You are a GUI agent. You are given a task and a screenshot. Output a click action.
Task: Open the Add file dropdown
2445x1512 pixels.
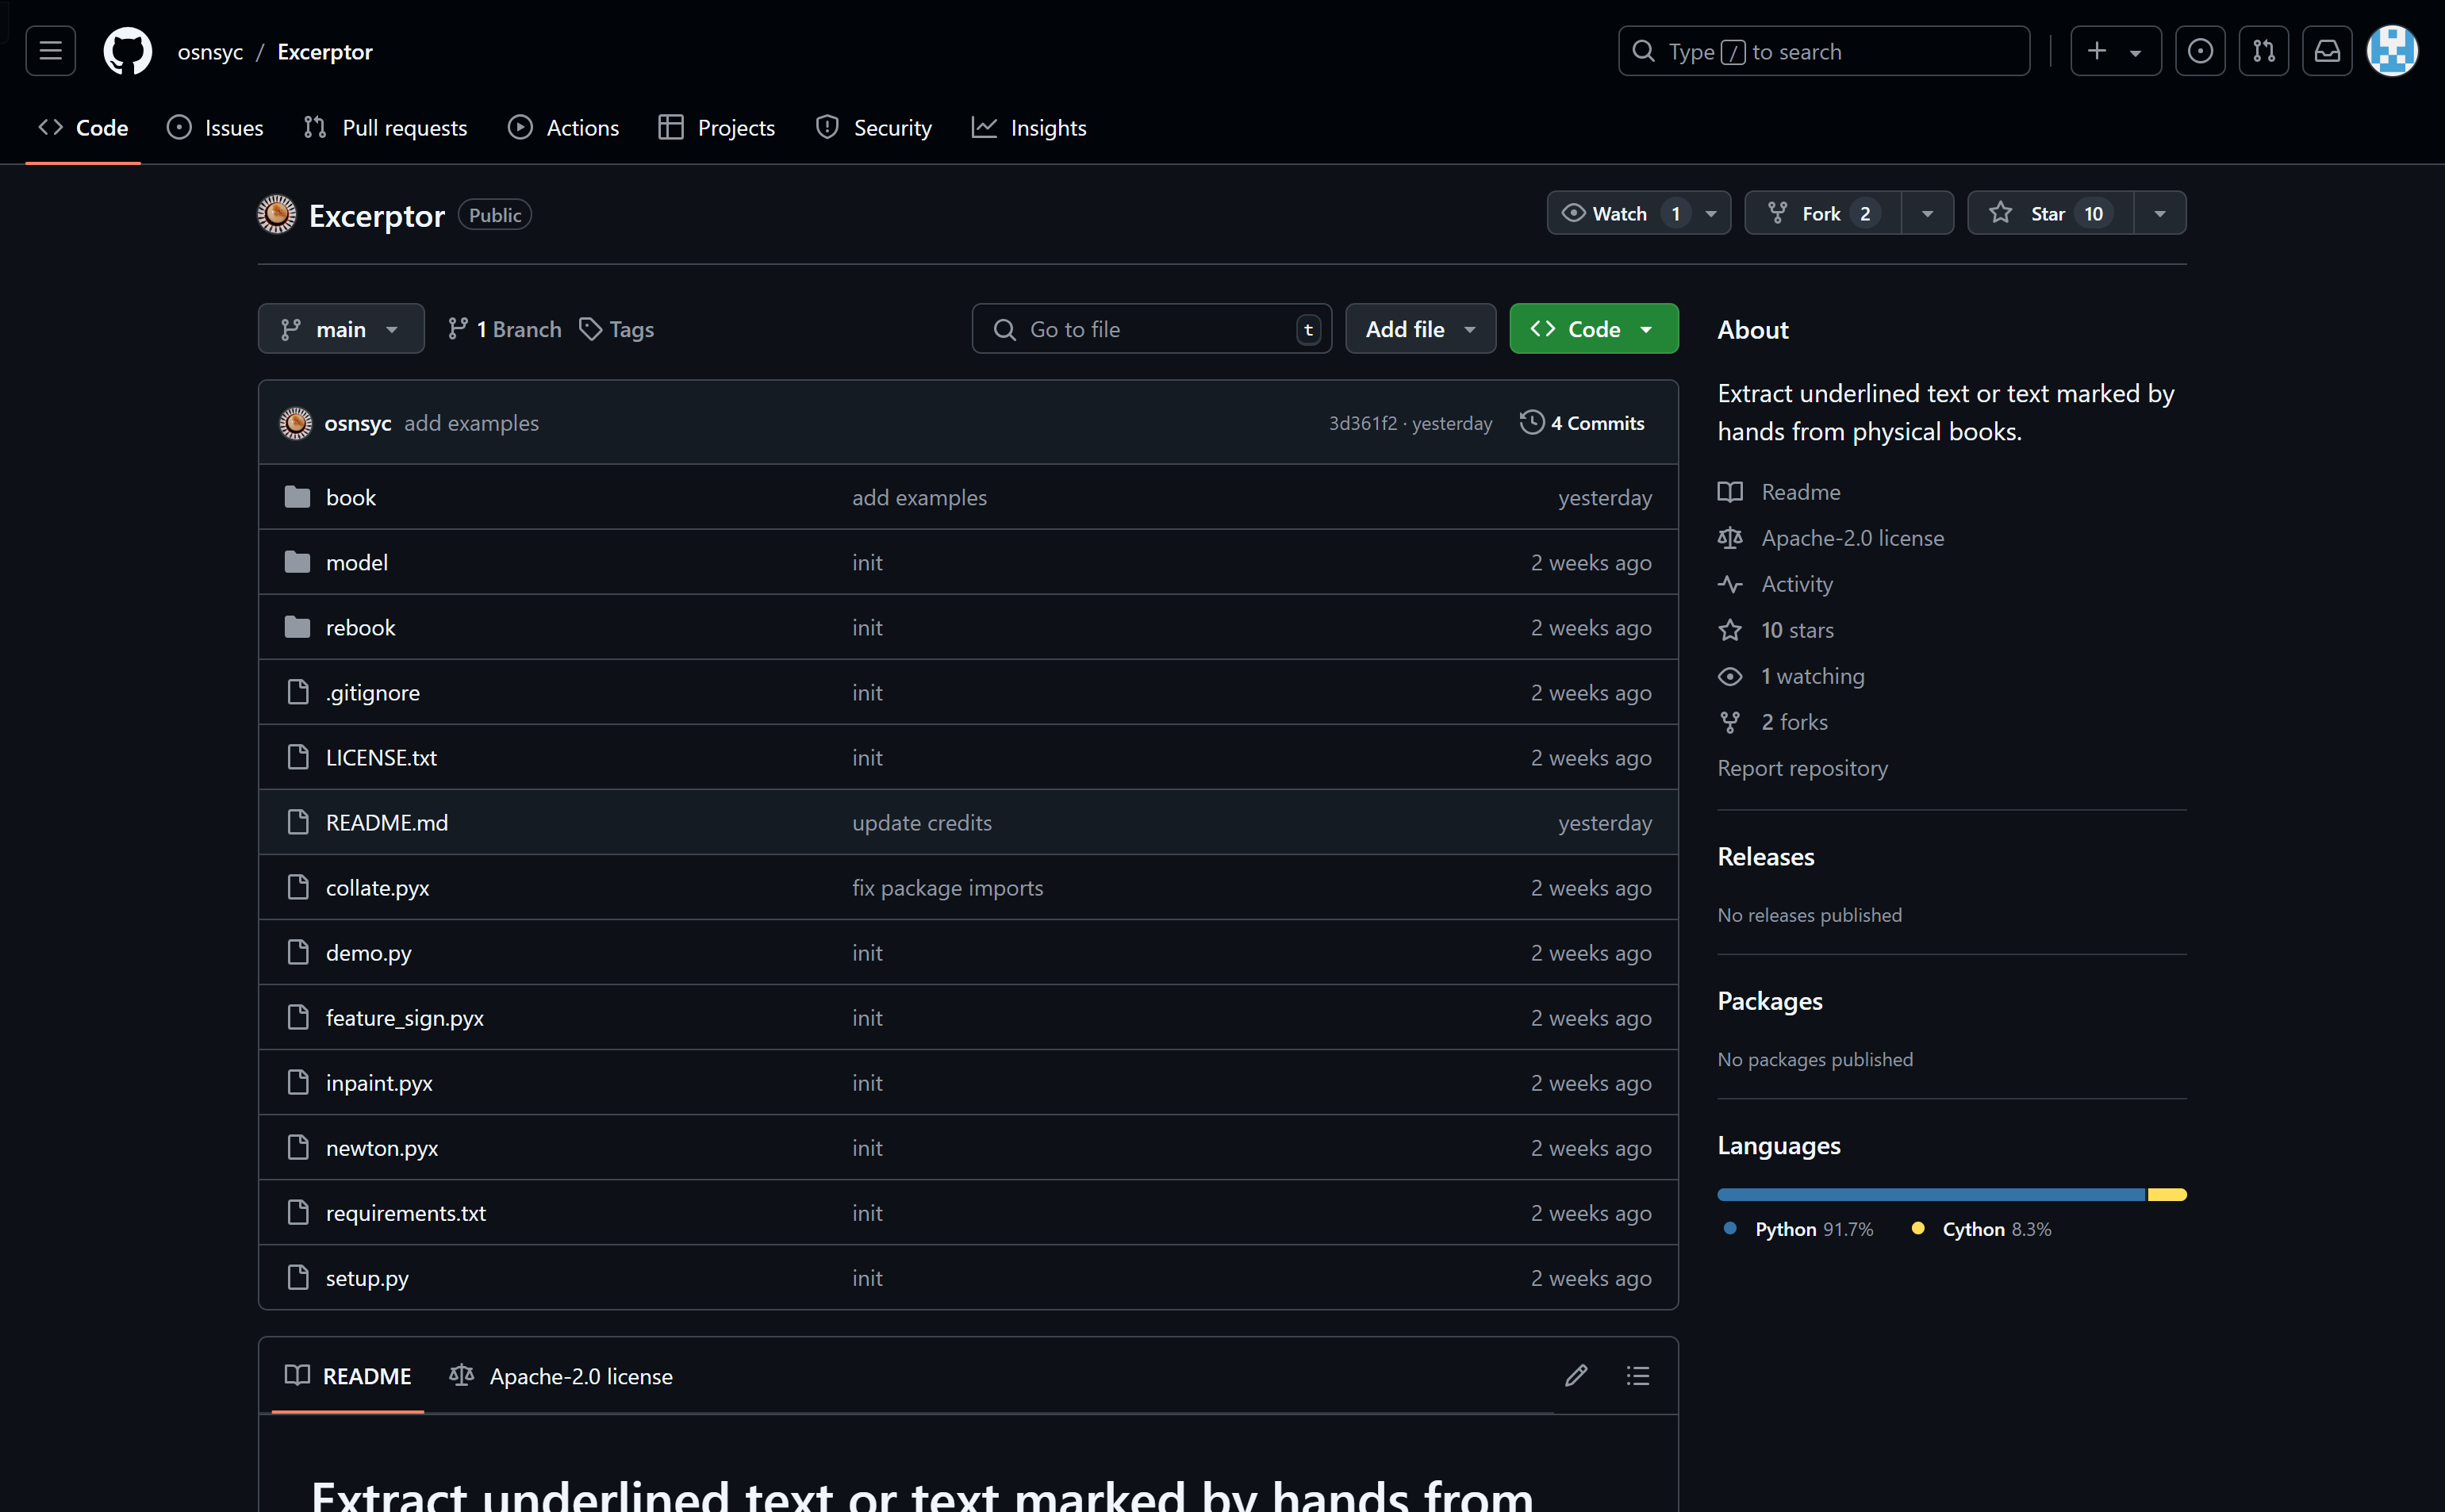1420,329
